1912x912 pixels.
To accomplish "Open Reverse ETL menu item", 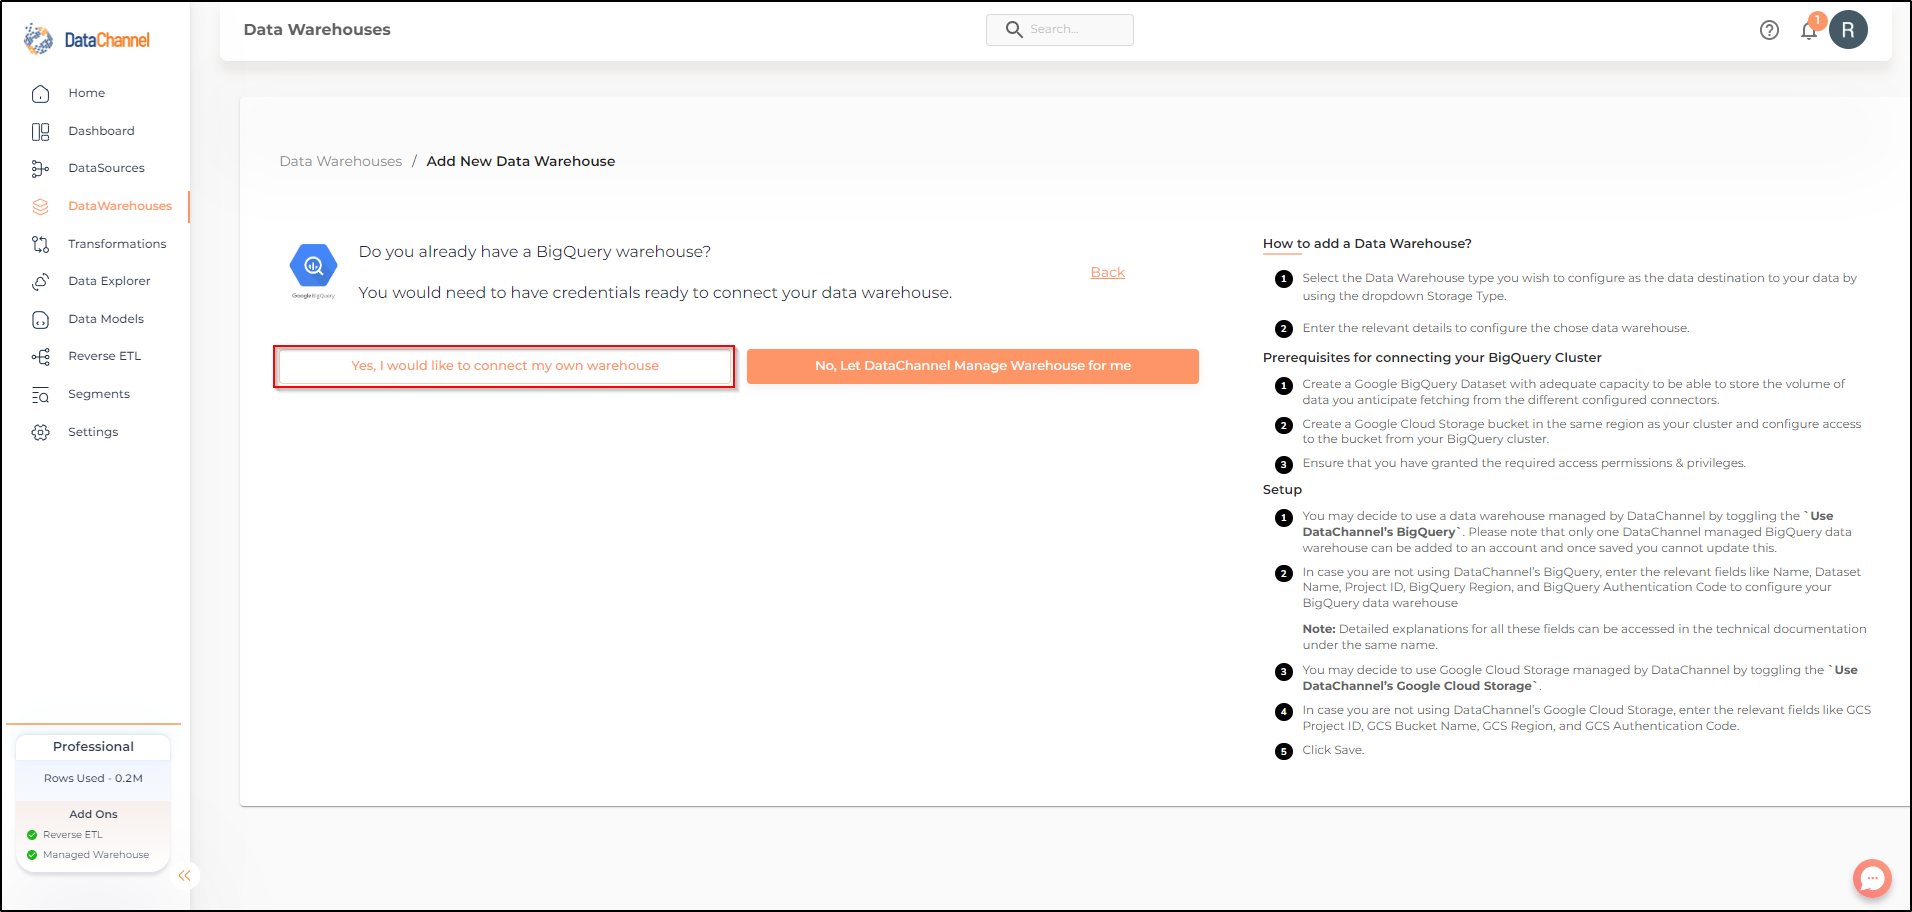I will tap(104, 356).
